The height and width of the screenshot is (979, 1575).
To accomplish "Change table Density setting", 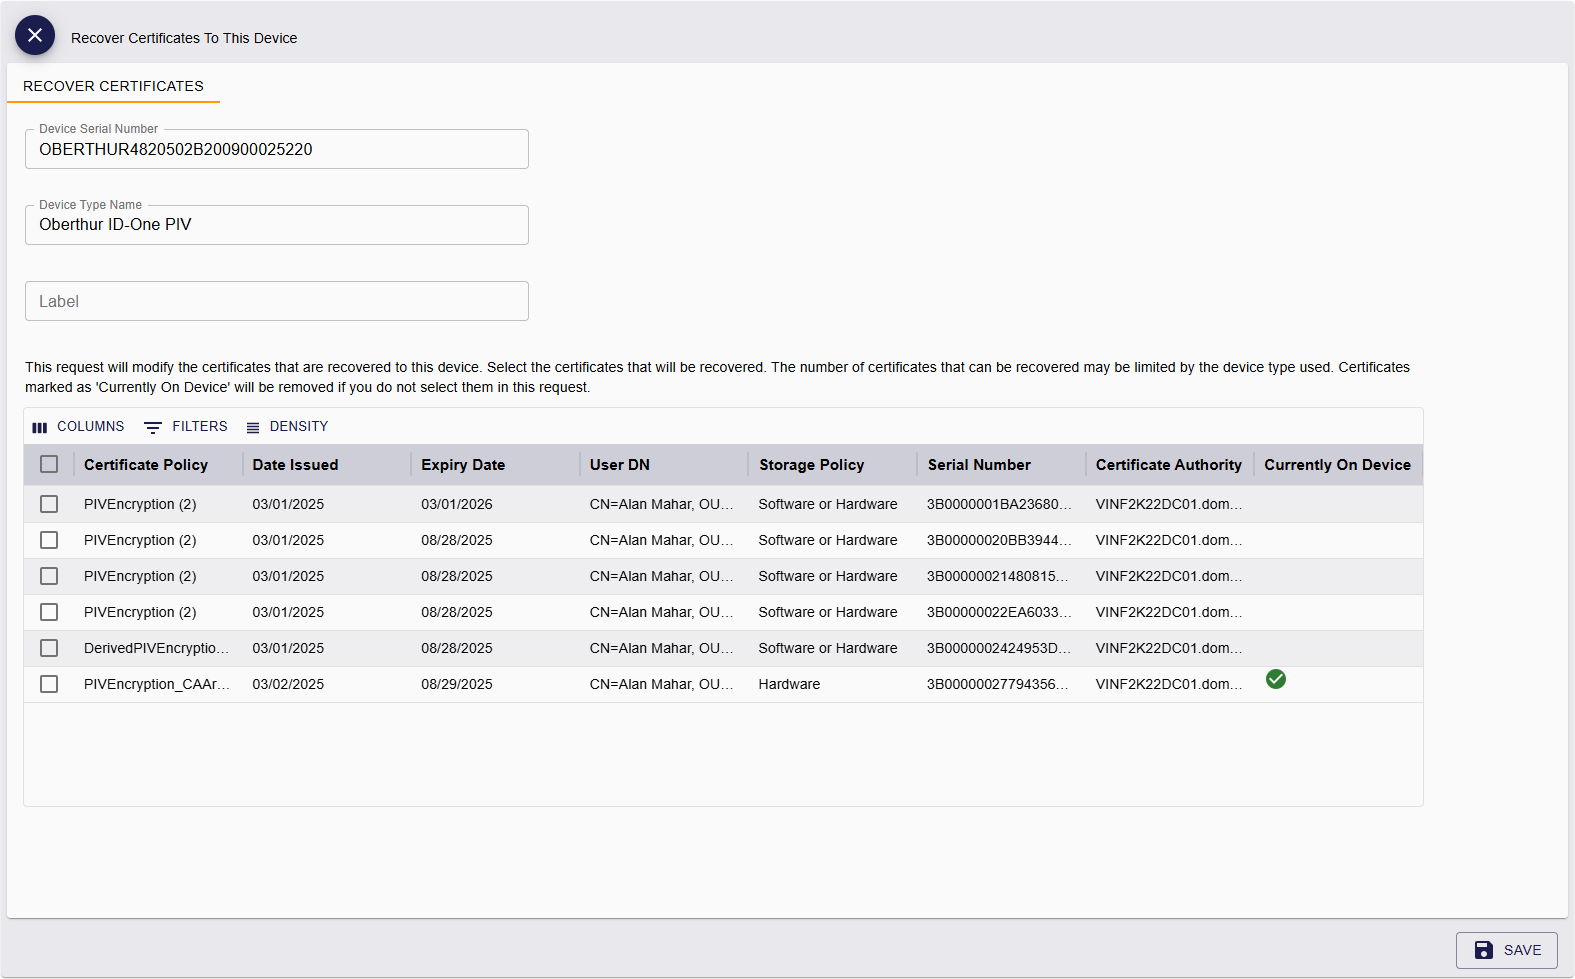I will (287, 426).
